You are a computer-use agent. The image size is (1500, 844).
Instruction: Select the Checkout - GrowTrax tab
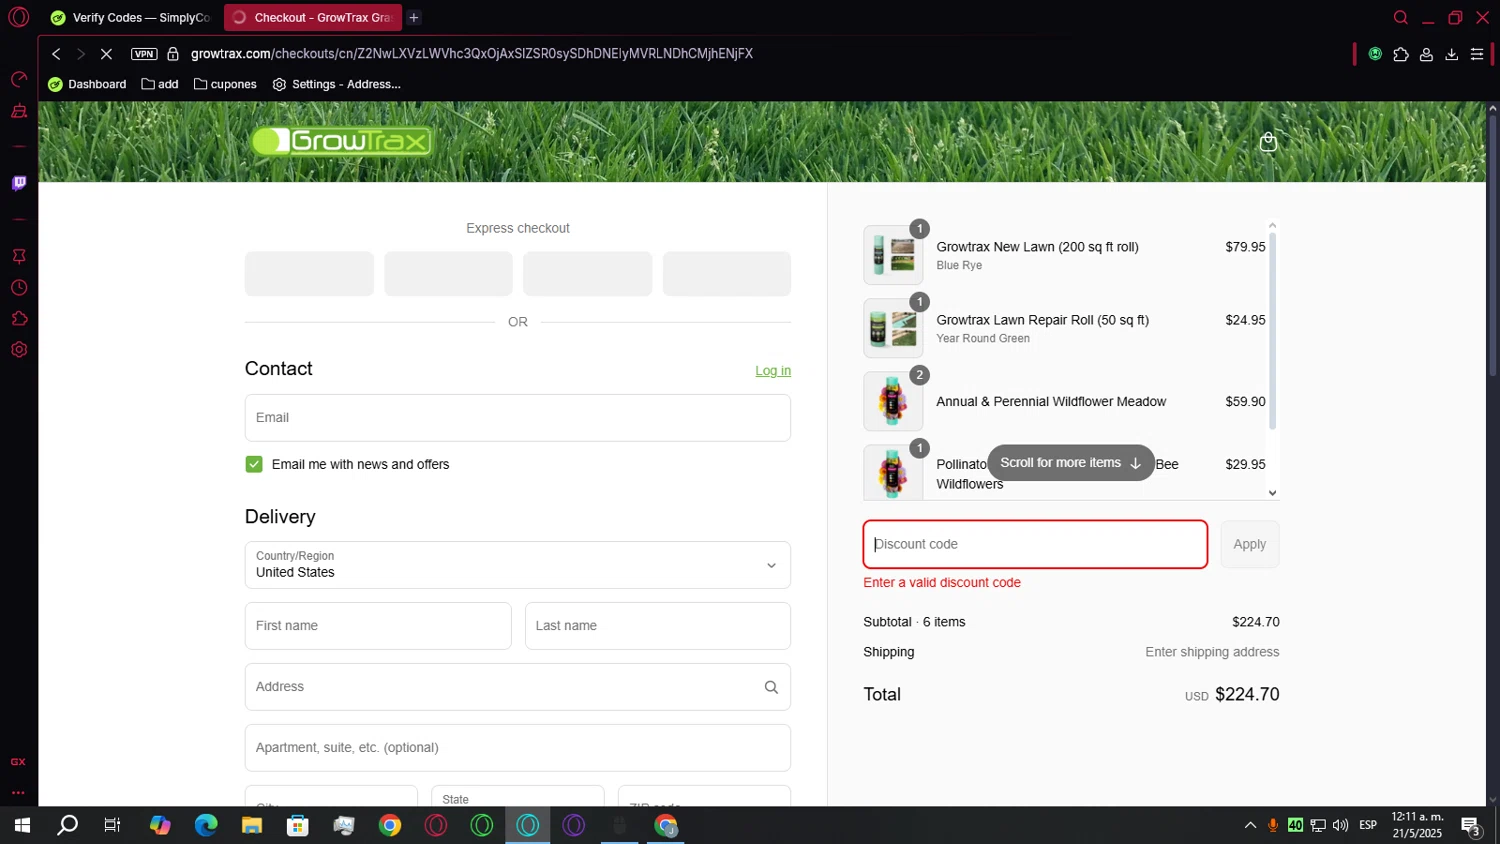coord(312,17)
